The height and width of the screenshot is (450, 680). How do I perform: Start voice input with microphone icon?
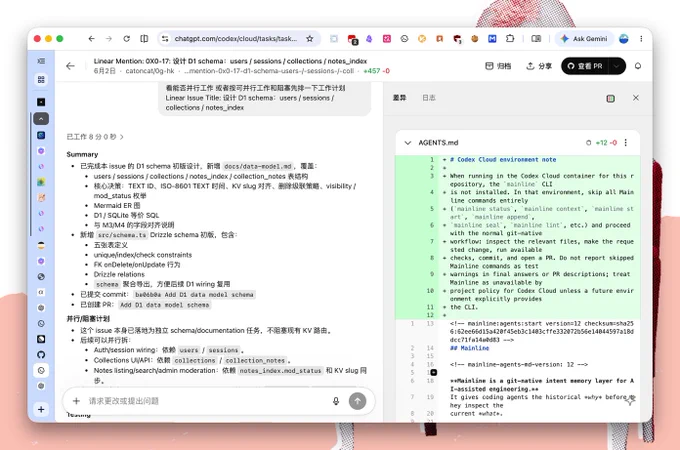pyautogui.click(x=336, y=401)
